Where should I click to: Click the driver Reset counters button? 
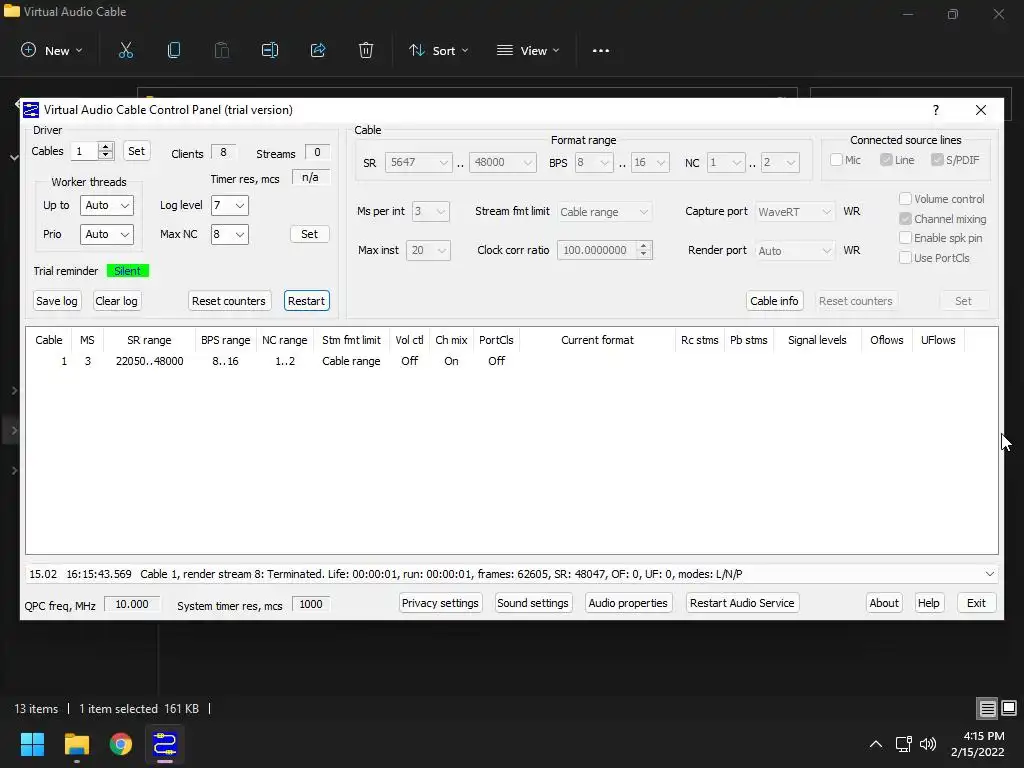coord(229,301)
